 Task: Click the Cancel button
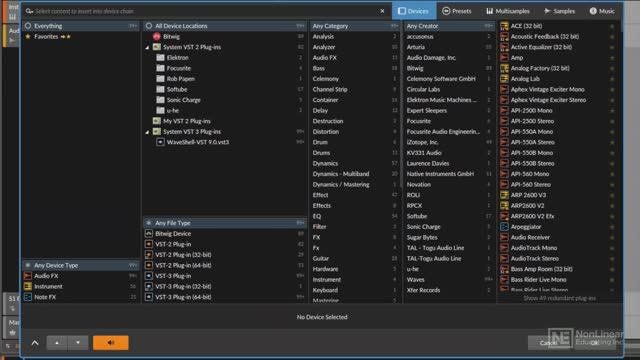click(x=549, y=343)
